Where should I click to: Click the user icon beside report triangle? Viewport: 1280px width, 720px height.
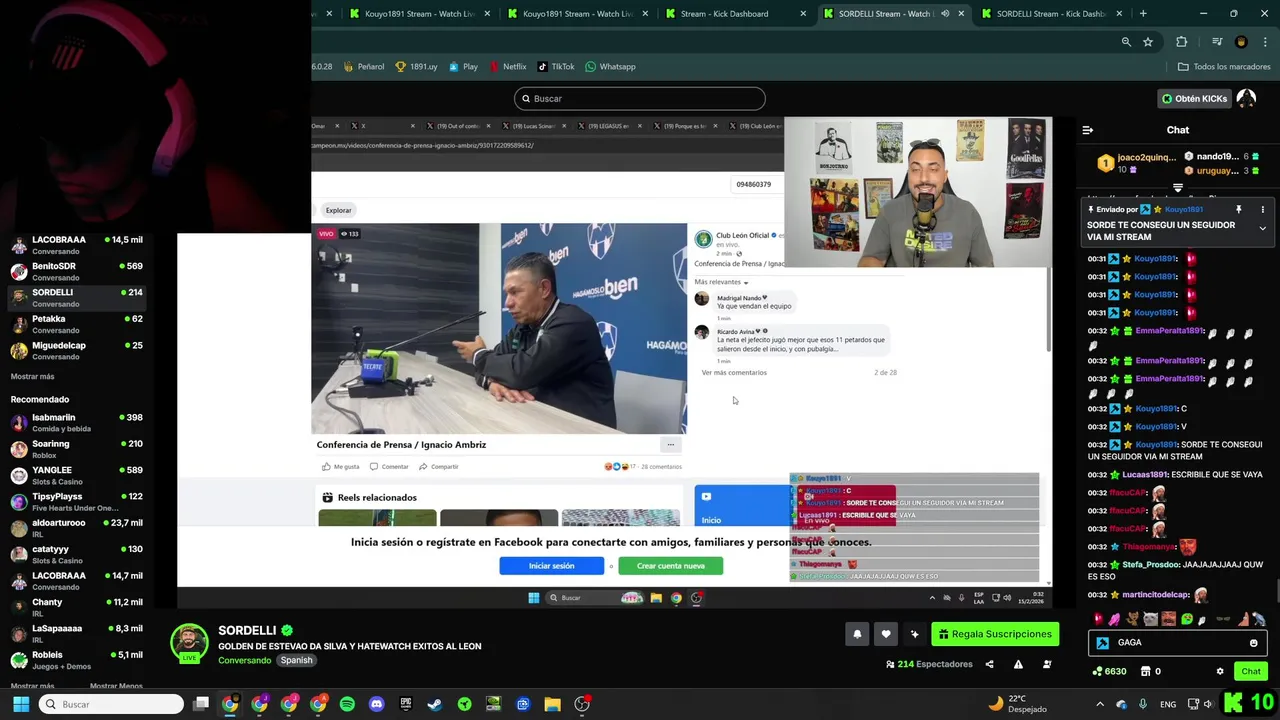[x=1047, y=664]
